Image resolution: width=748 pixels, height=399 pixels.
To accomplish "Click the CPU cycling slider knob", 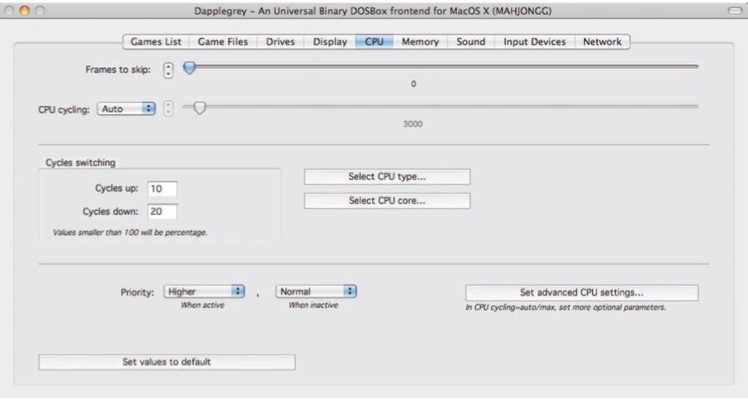I will pyautogui.click(x=199, y=108).
